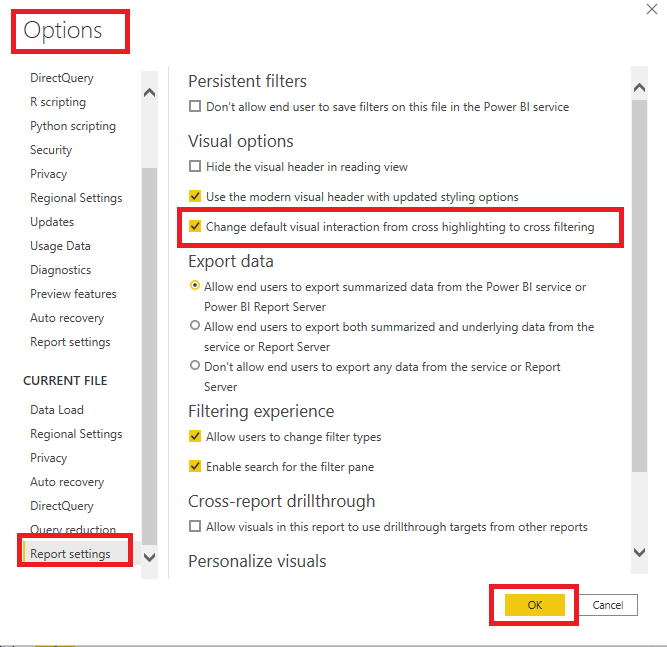The height and width of the screenshot is (647, 667).
Task: Open Current File DirectQuery settings
Action: [x=62, y=506]
